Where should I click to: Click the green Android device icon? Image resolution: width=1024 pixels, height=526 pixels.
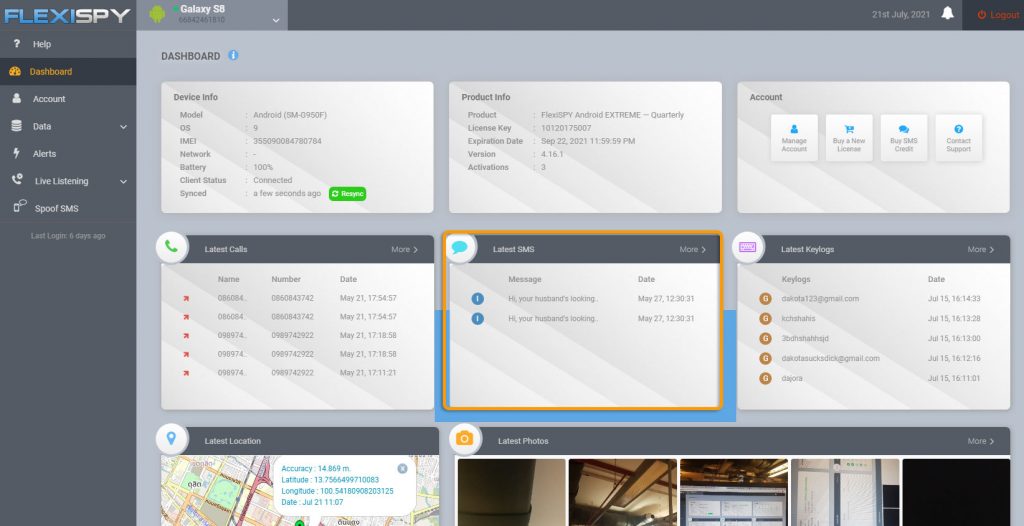click(157, 14)
